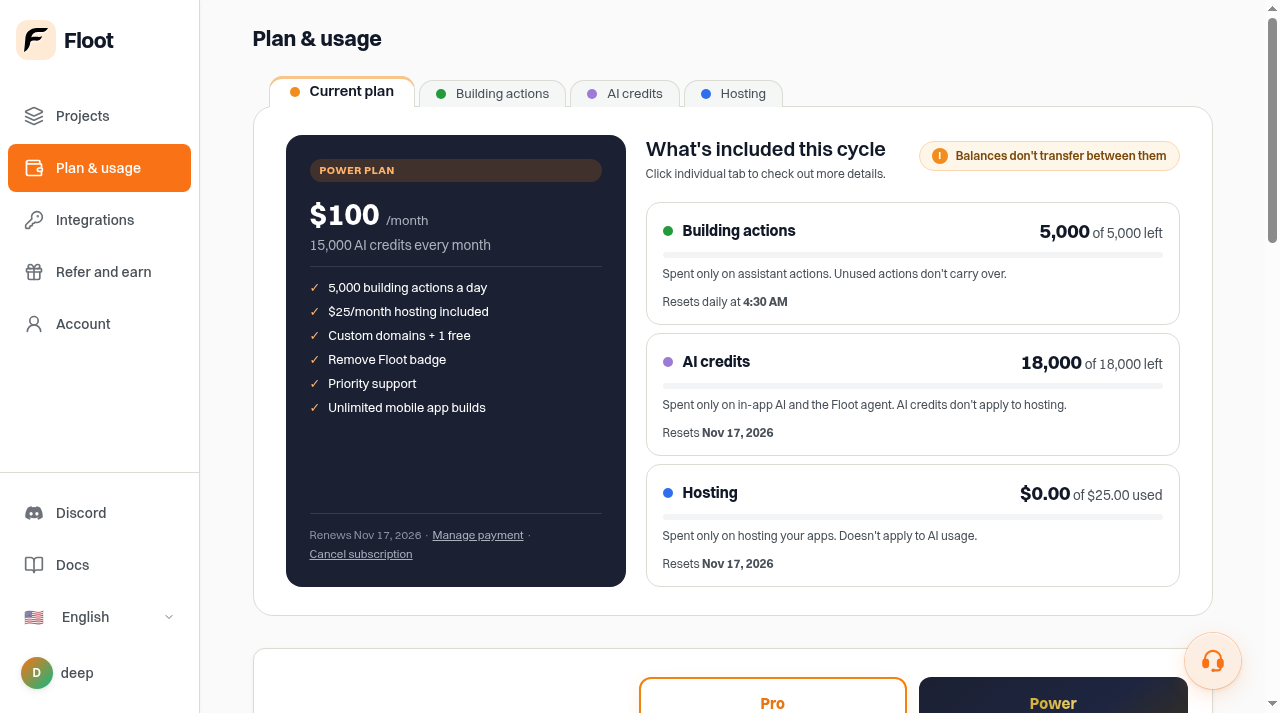Click the Balances don't transfer notice
The height and width of the screenshot is (713, 1280).
[x=1049, y=156]
